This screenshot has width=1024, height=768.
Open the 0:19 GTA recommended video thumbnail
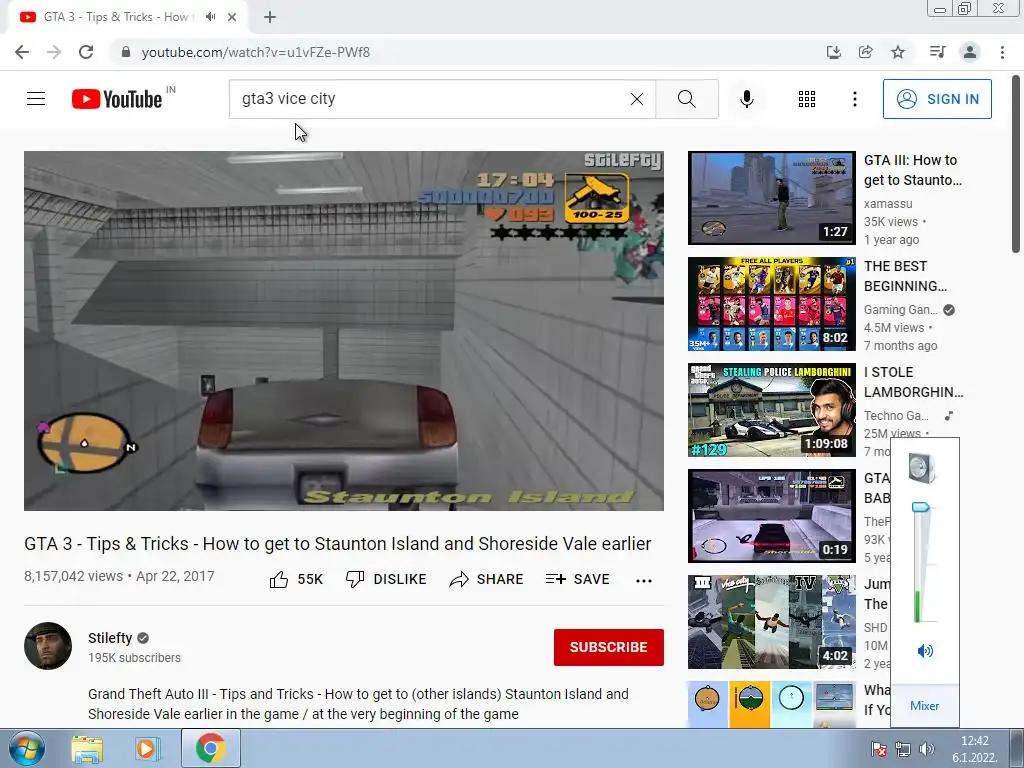tap(771, 516)
